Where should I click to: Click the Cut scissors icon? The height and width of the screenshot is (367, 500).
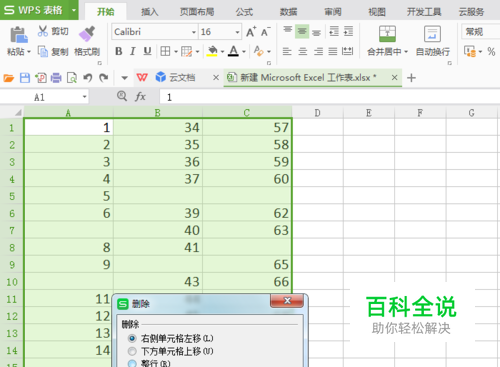point(43,31)
